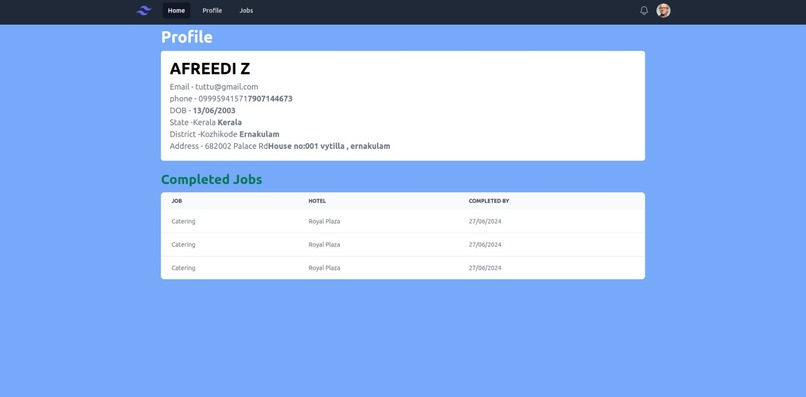Viewport: 806px width, 397px height.
Task: Click the DOB value 13/06/2003
Action: [x=214, y=111]
